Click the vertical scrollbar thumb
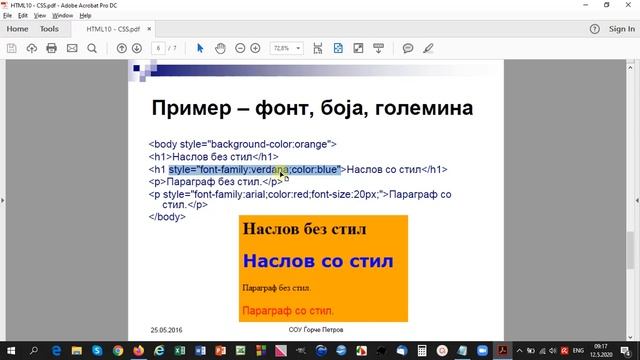 (x=630, y=250)
